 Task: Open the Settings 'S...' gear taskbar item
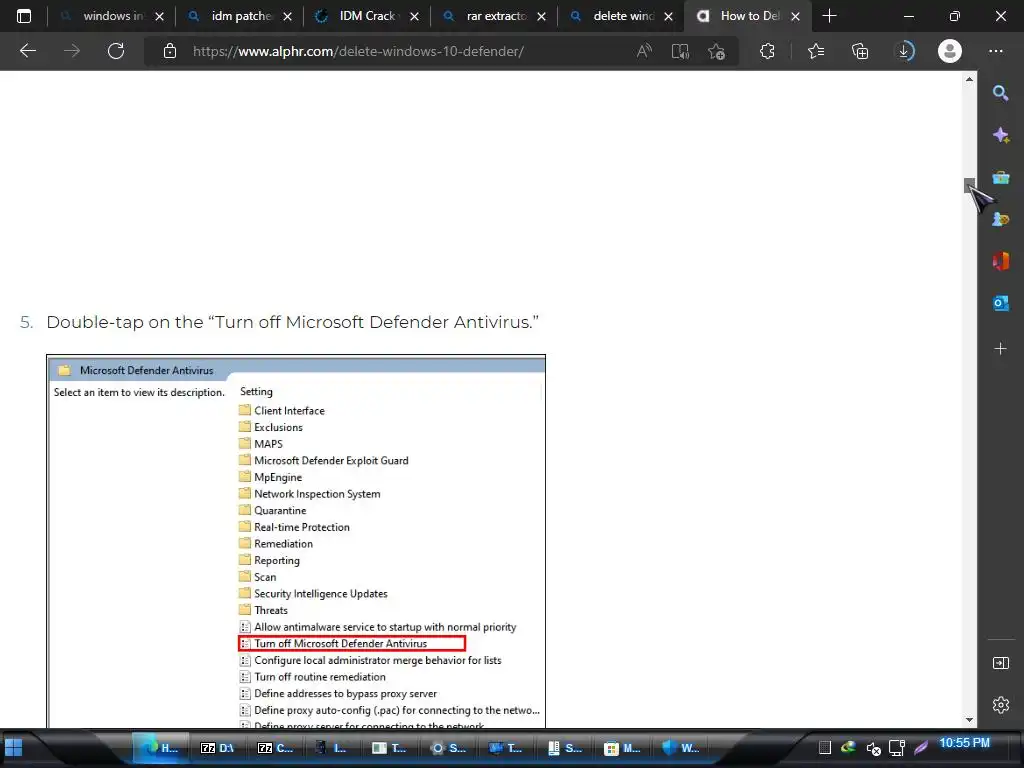coord(448,748)
